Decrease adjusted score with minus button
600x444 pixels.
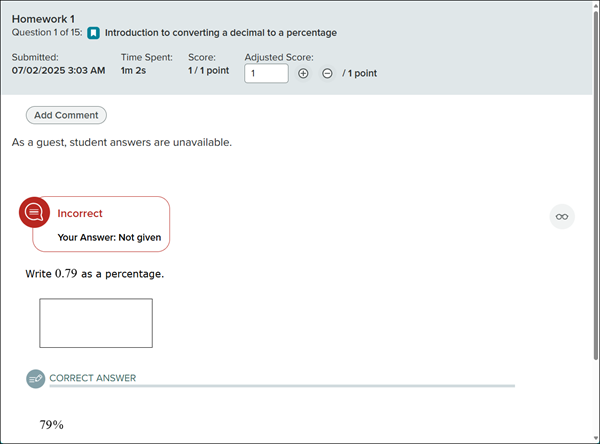327,74
